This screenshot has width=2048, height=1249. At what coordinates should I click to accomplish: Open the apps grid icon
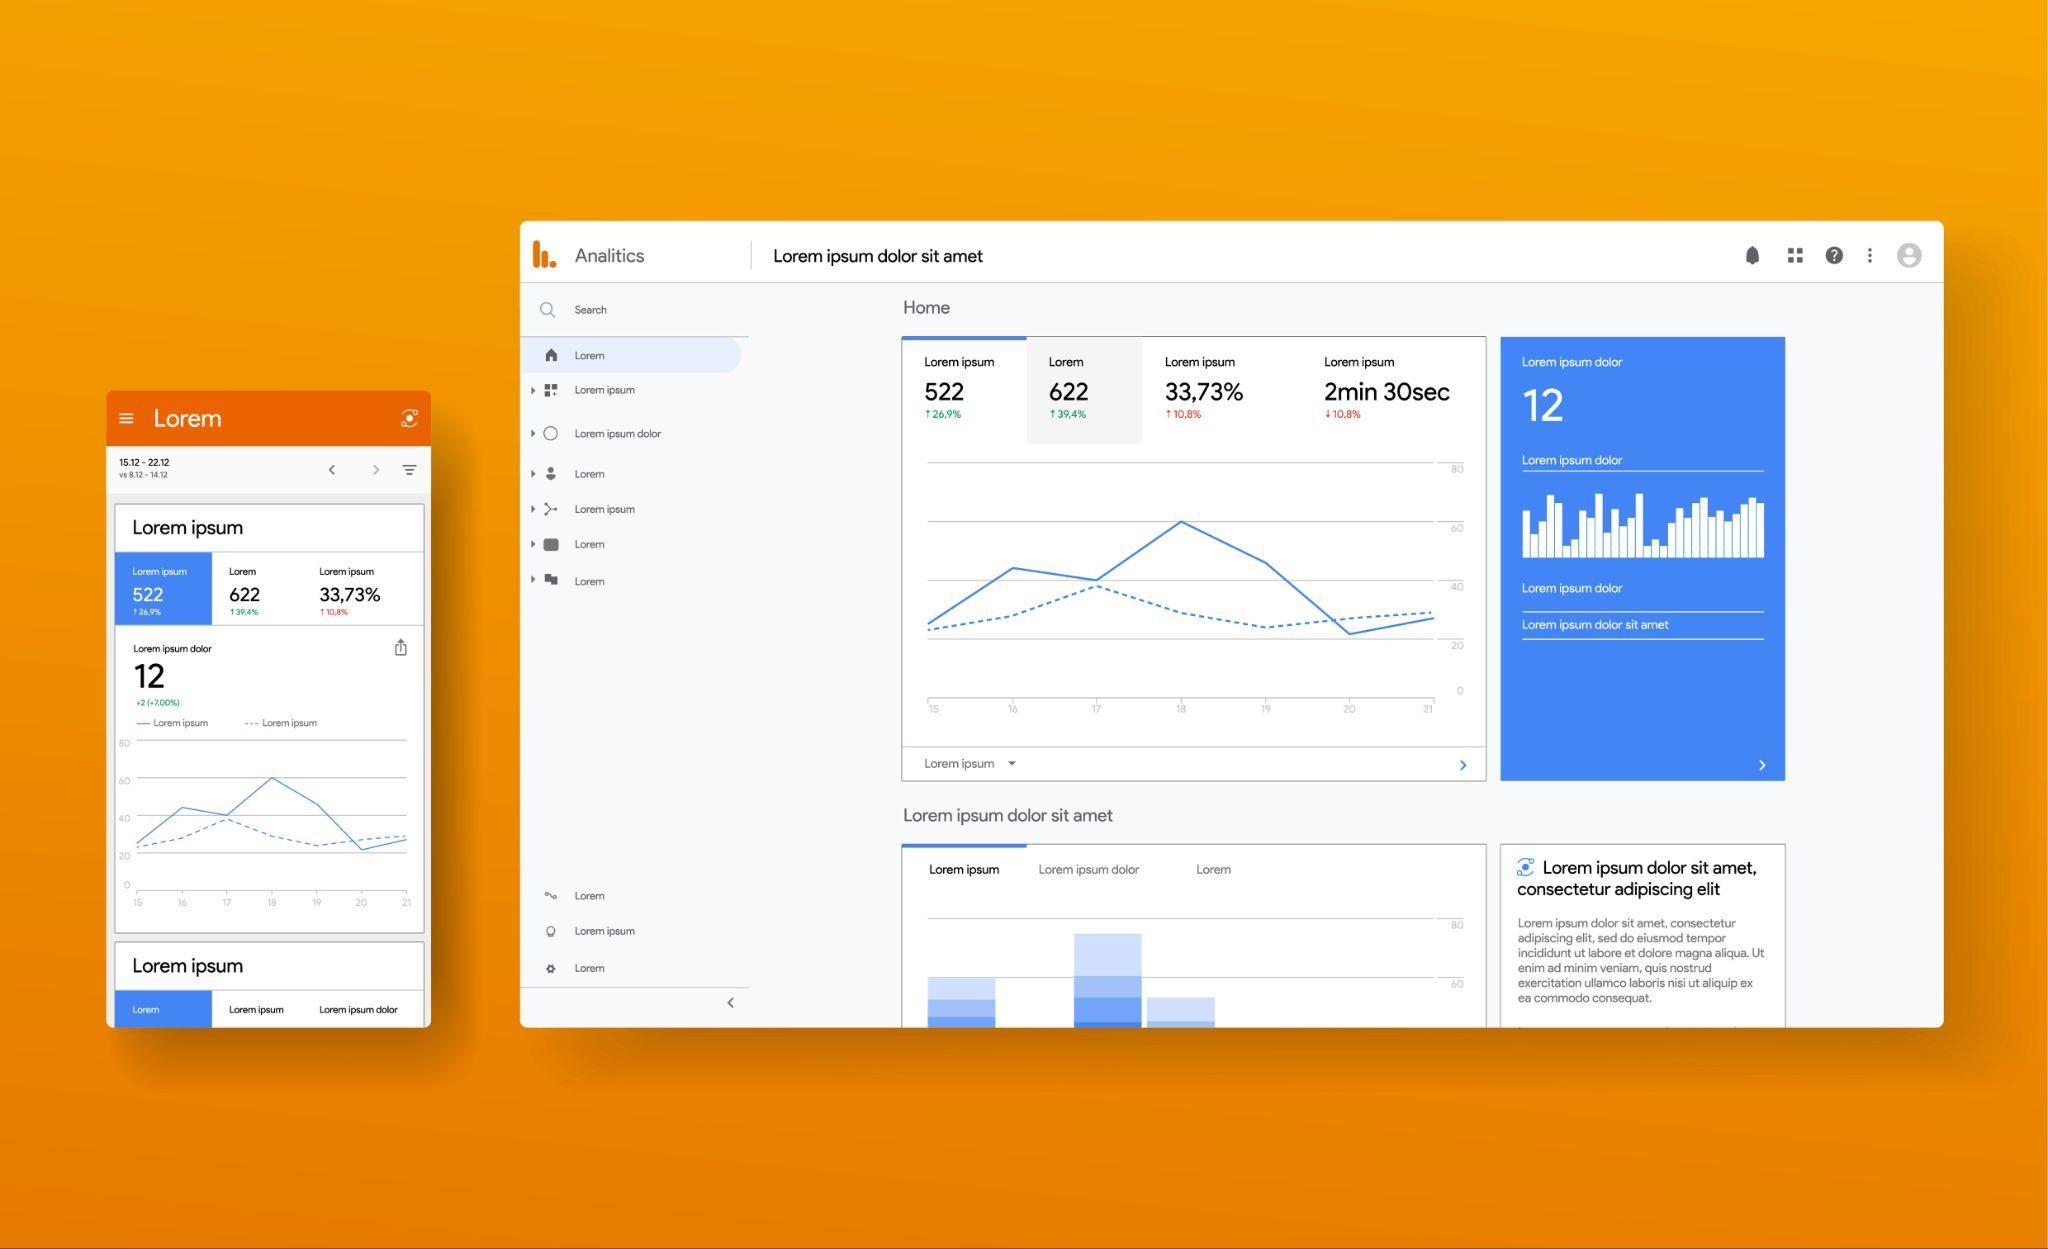coord(1795,256)
